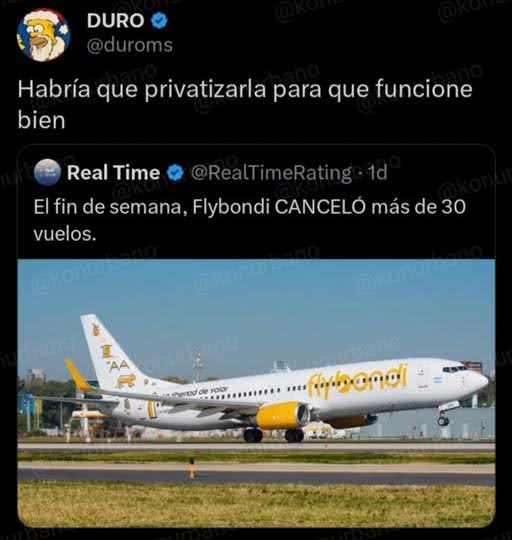Click the plane's nose landing gear

pyautogui.click(x=443, y=416)
